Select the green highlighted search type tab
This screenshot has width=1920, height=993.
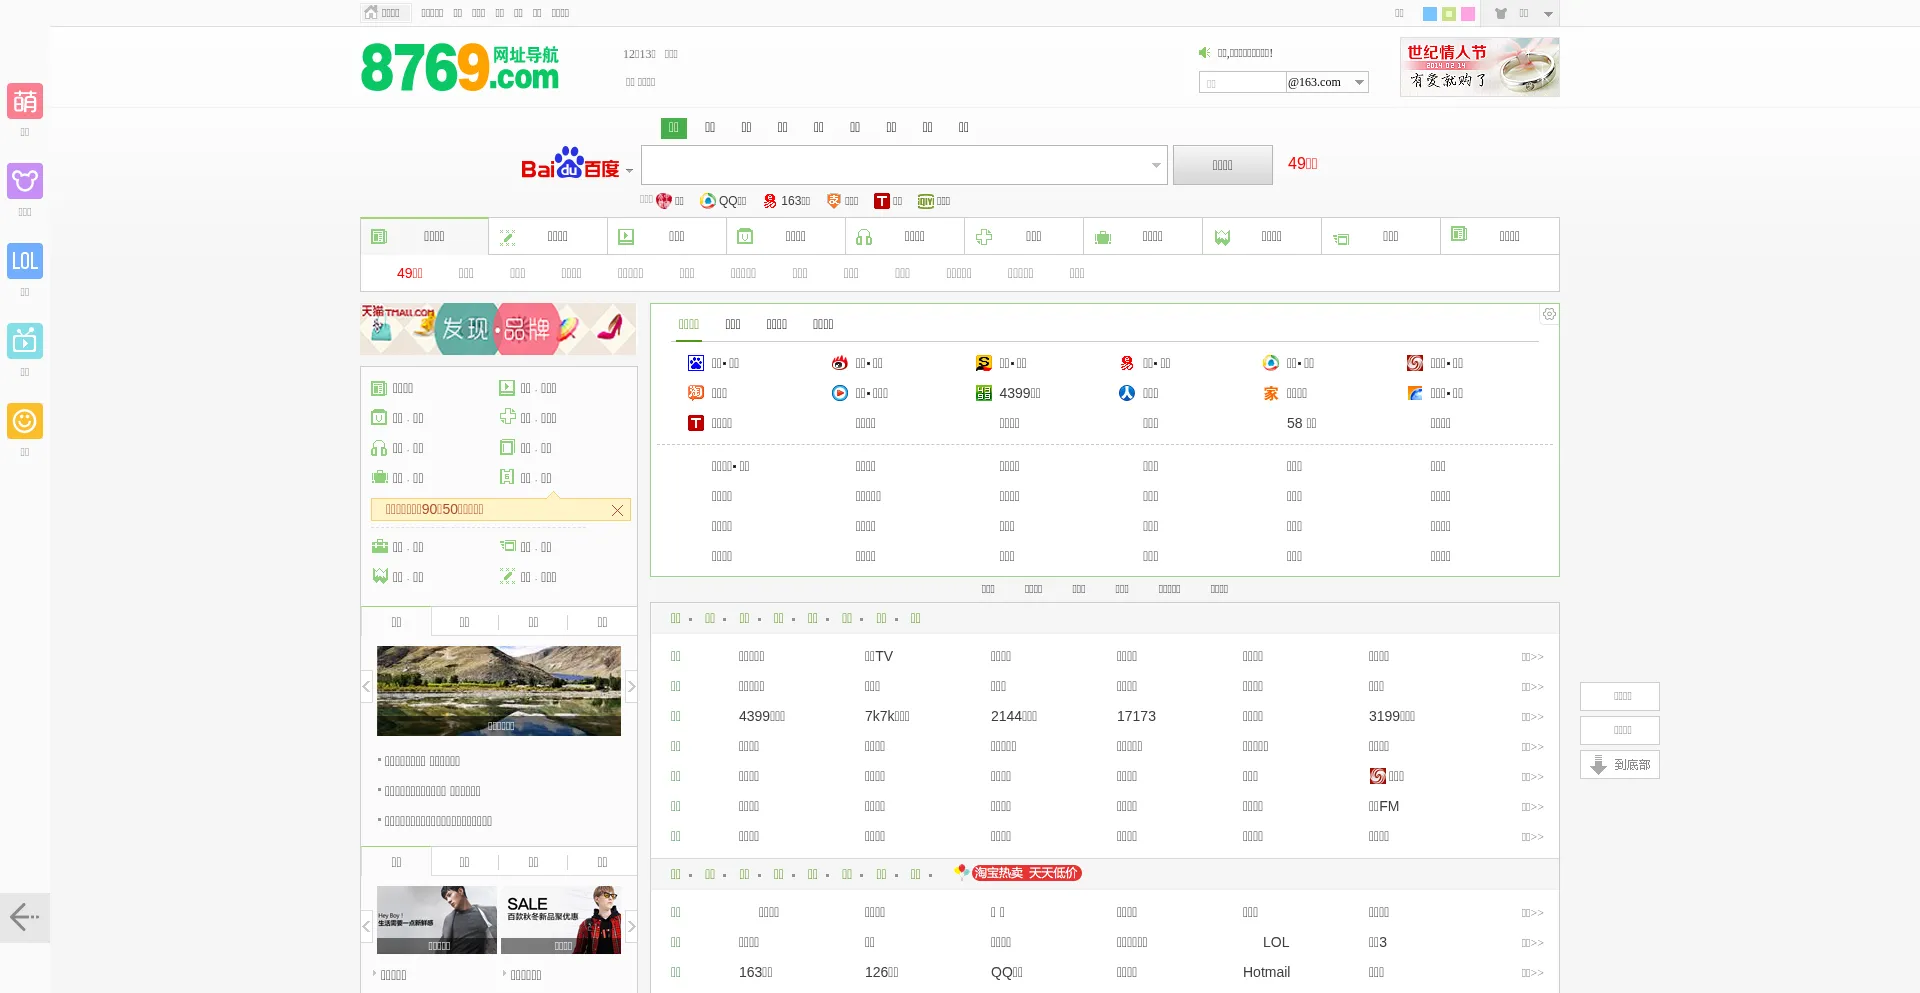(673, 128)
